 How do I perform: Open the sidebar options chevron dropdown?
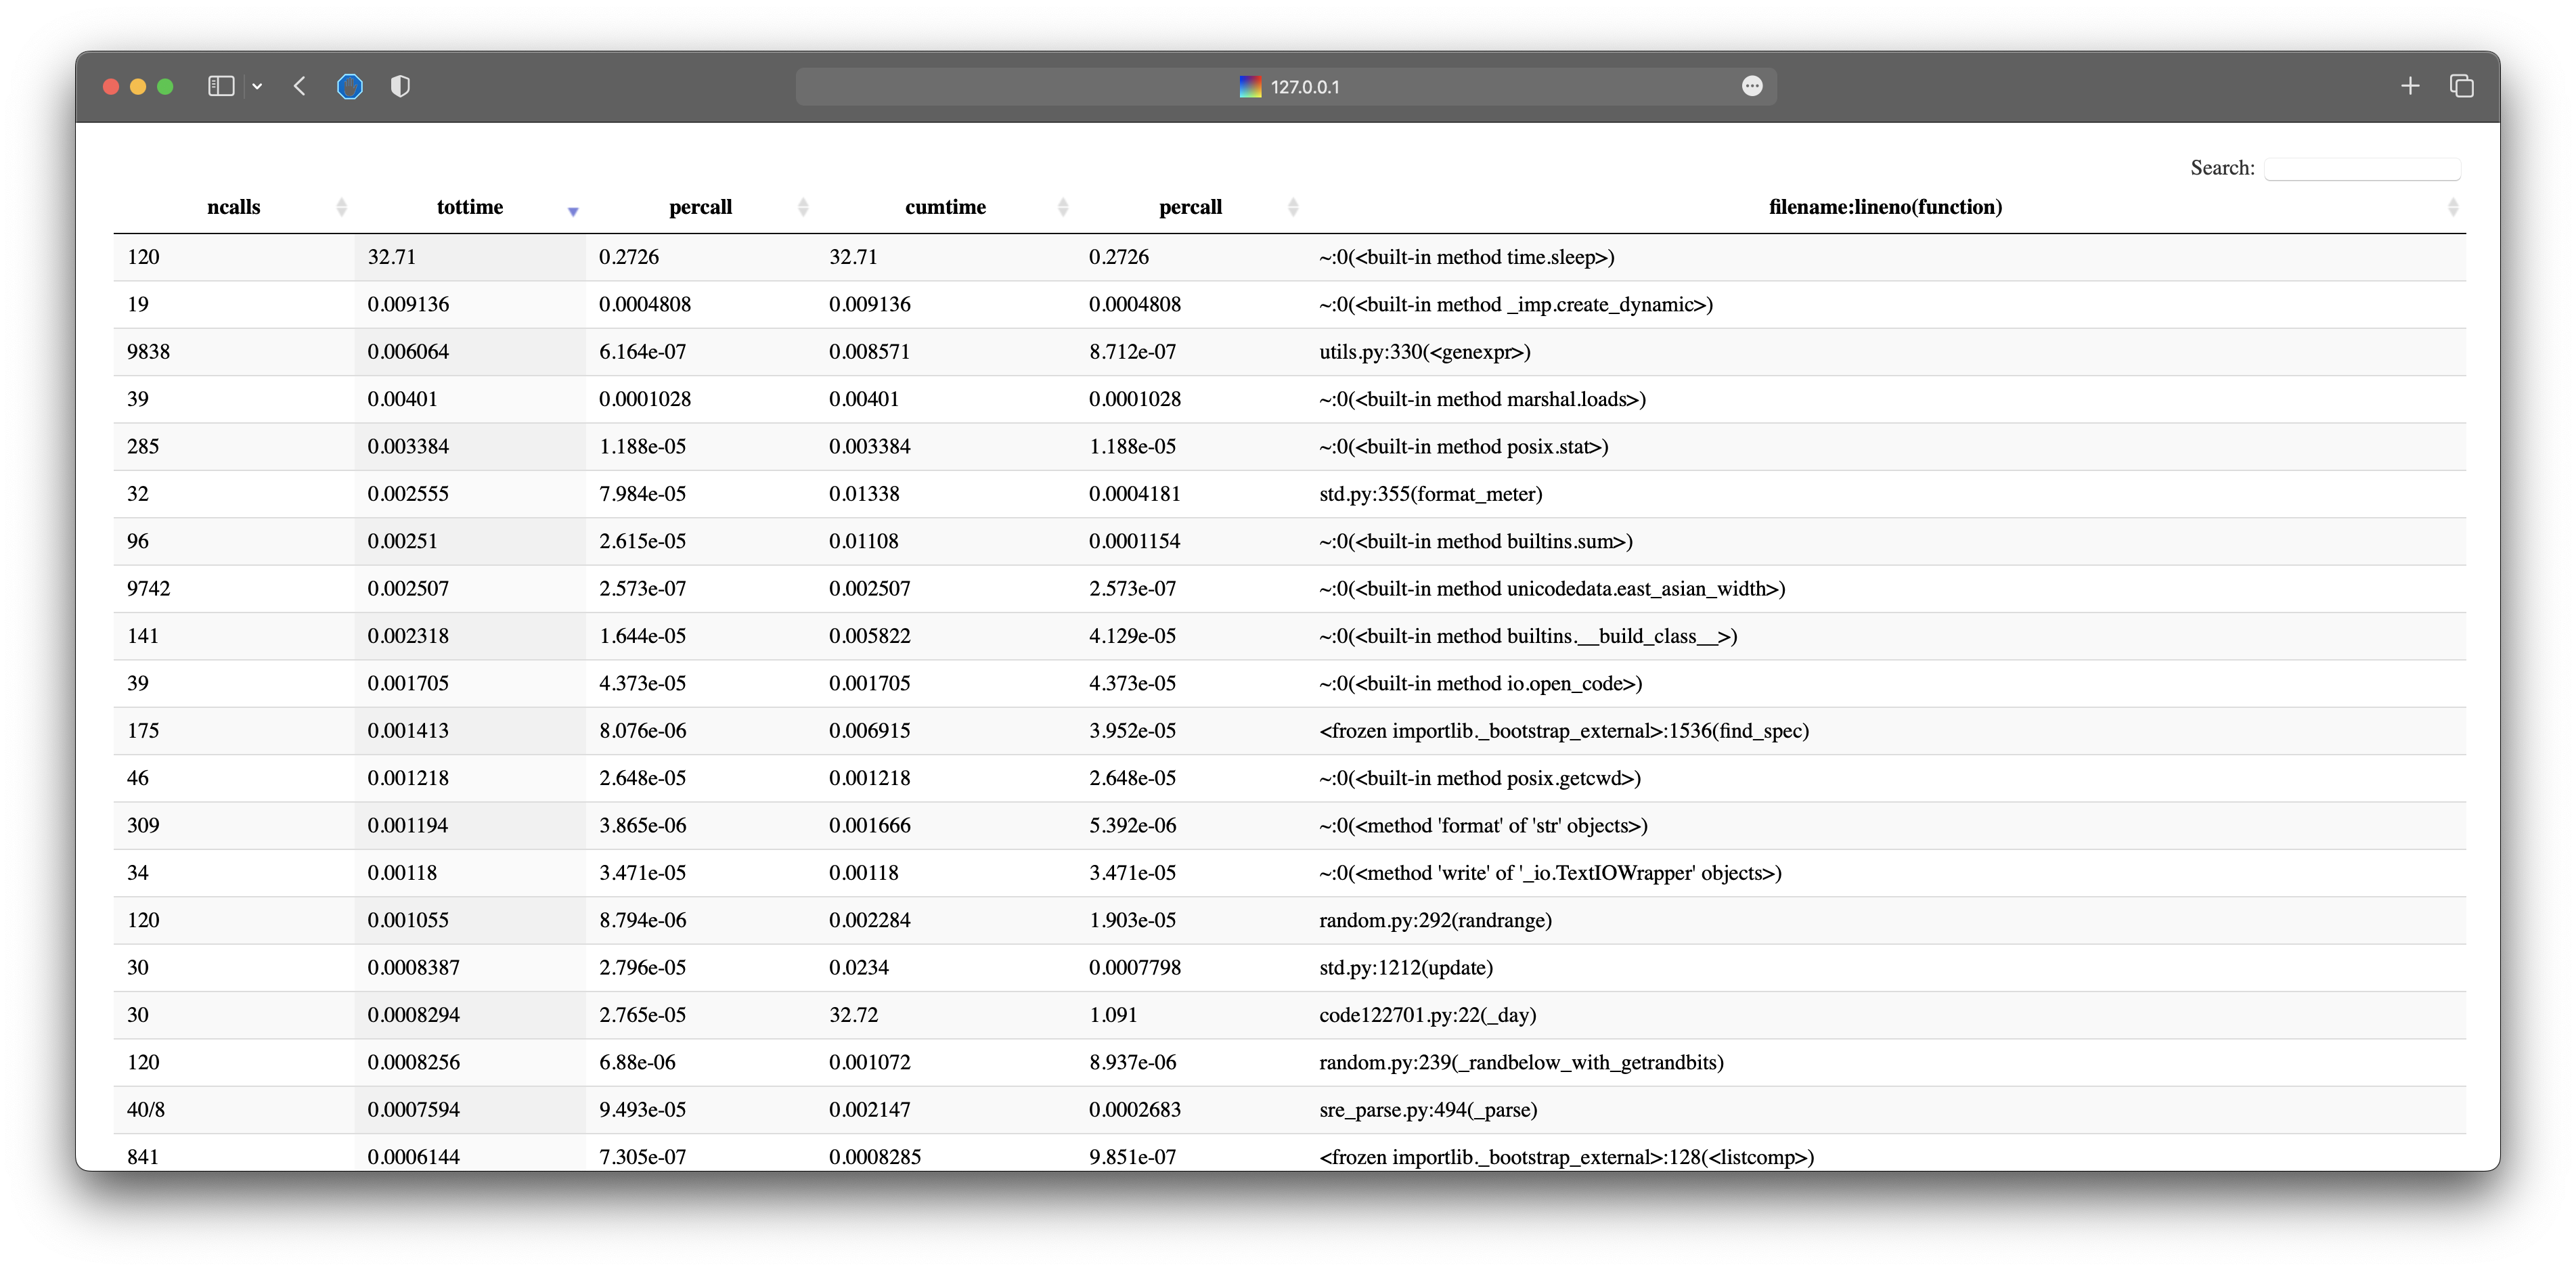(x=257, y=87)
